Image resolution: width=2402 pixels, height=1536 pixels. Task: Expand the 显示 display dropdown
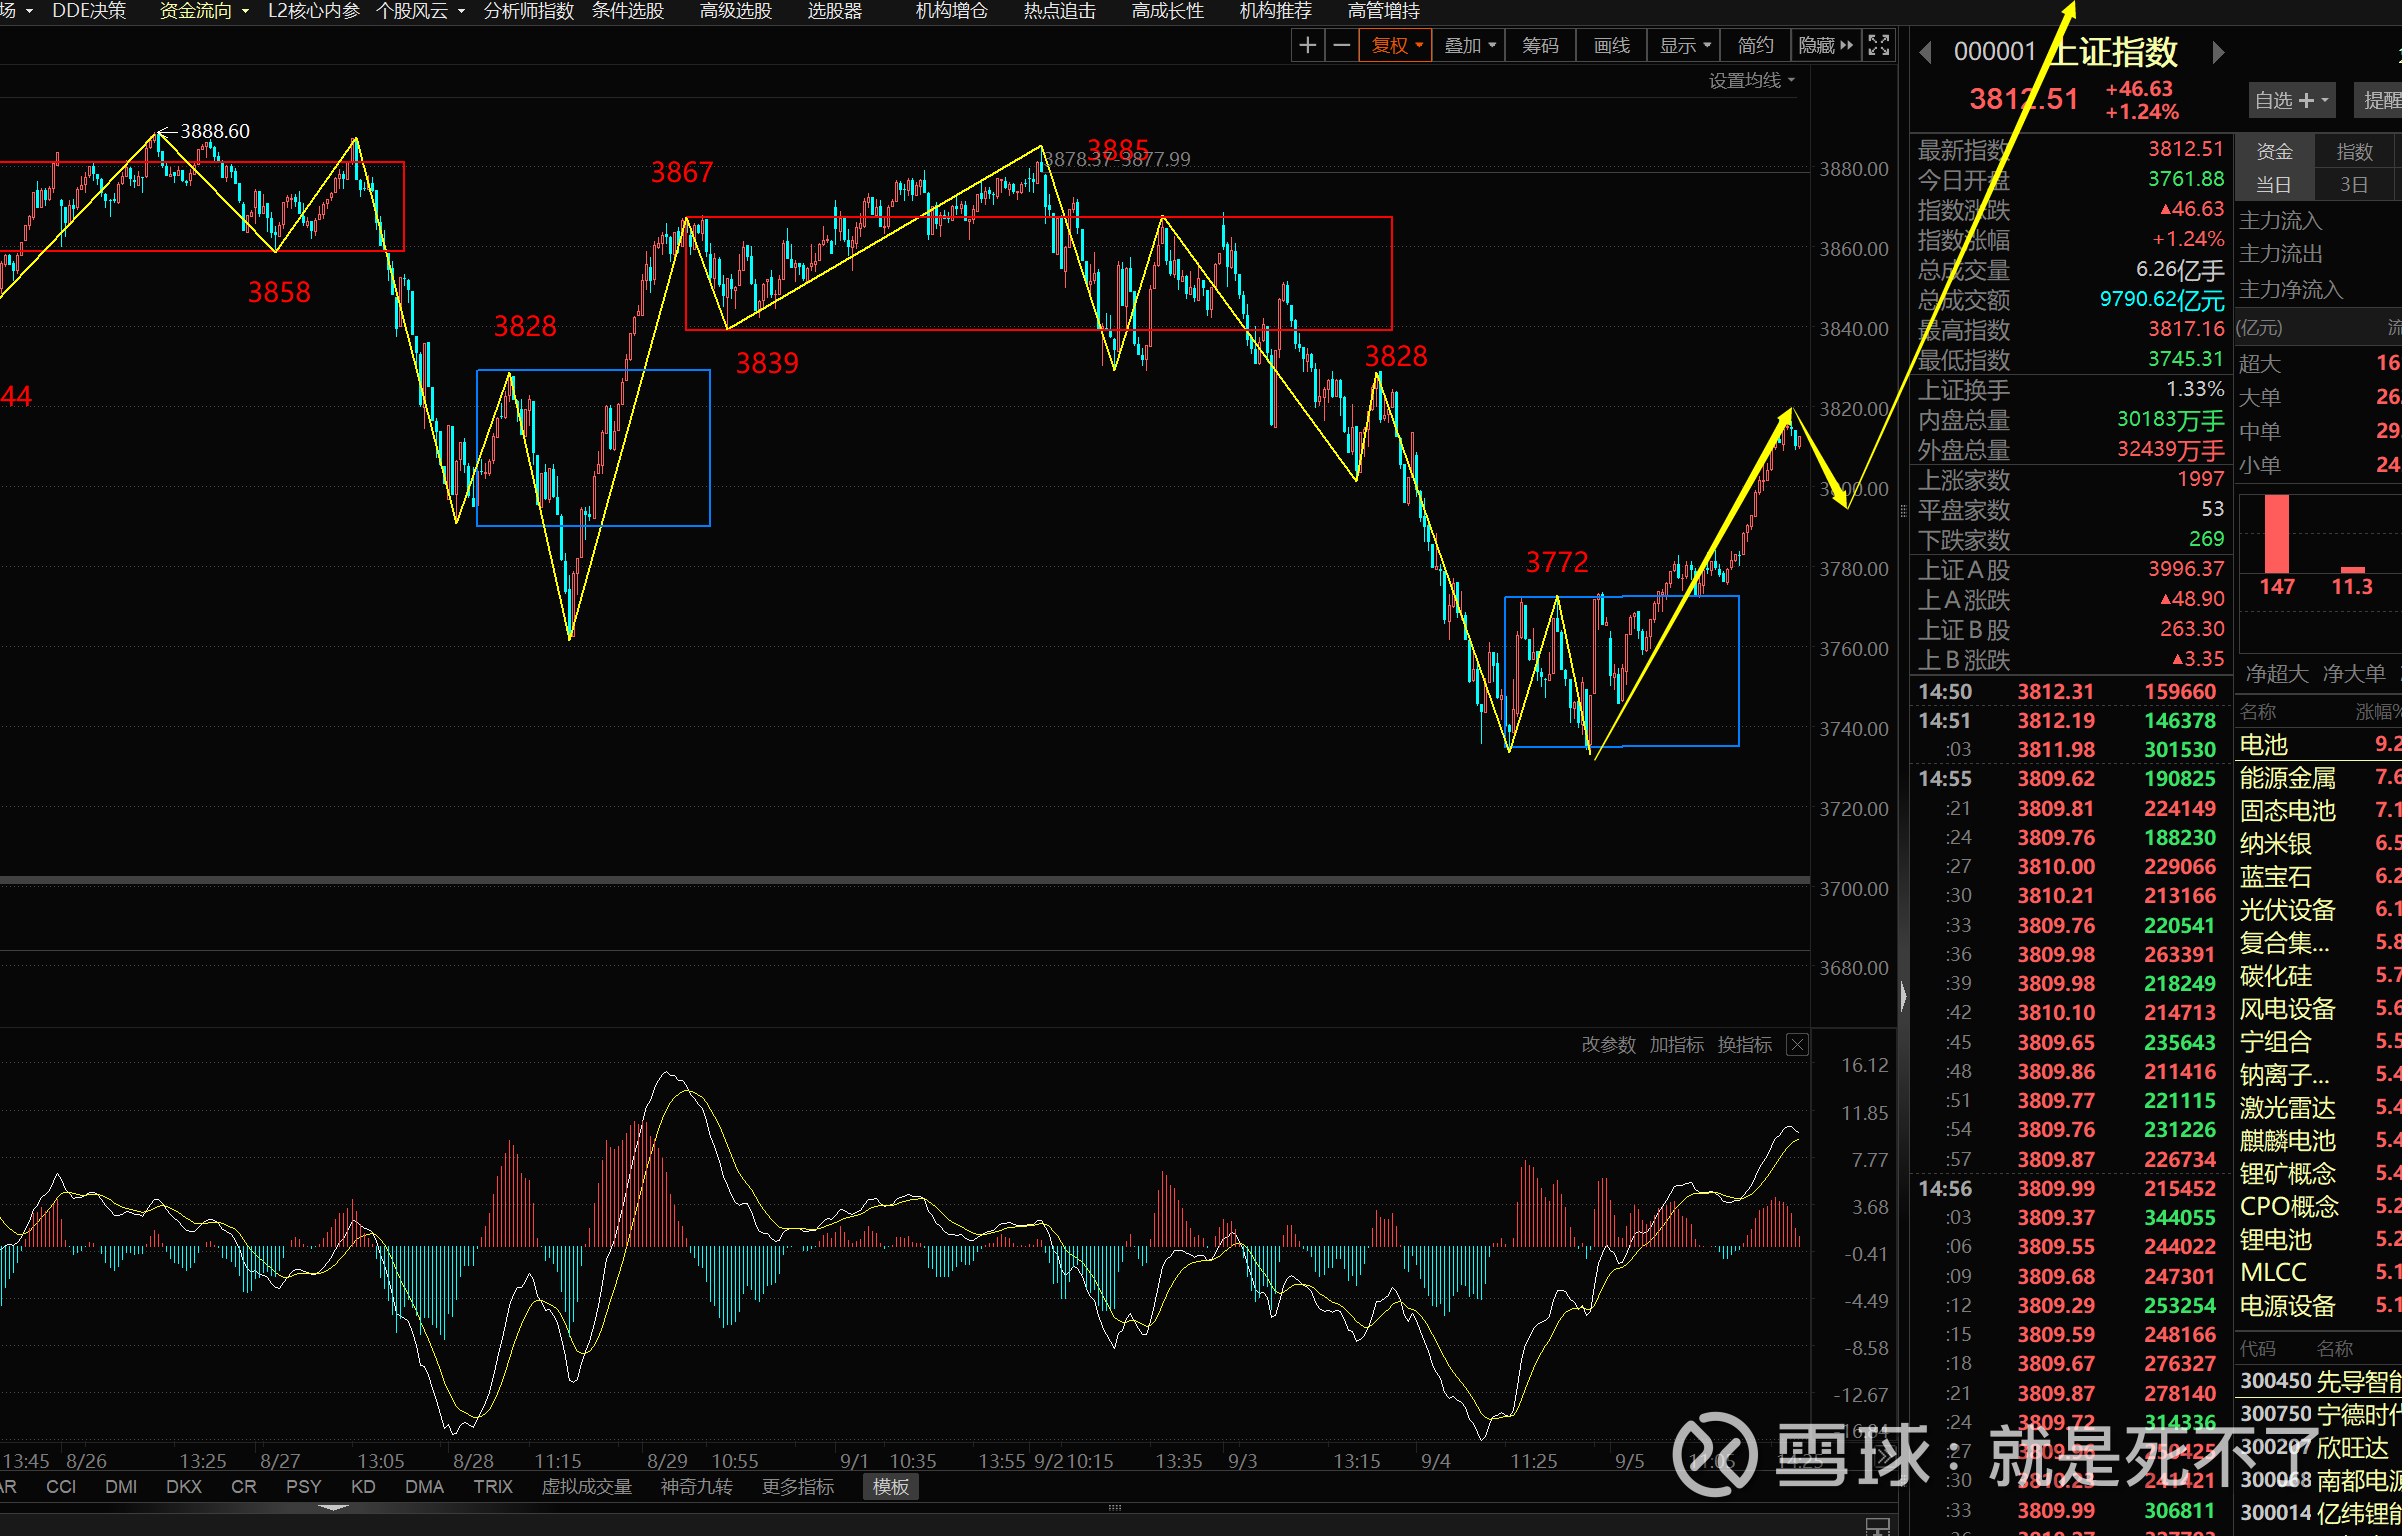(x=1685, y=45)
